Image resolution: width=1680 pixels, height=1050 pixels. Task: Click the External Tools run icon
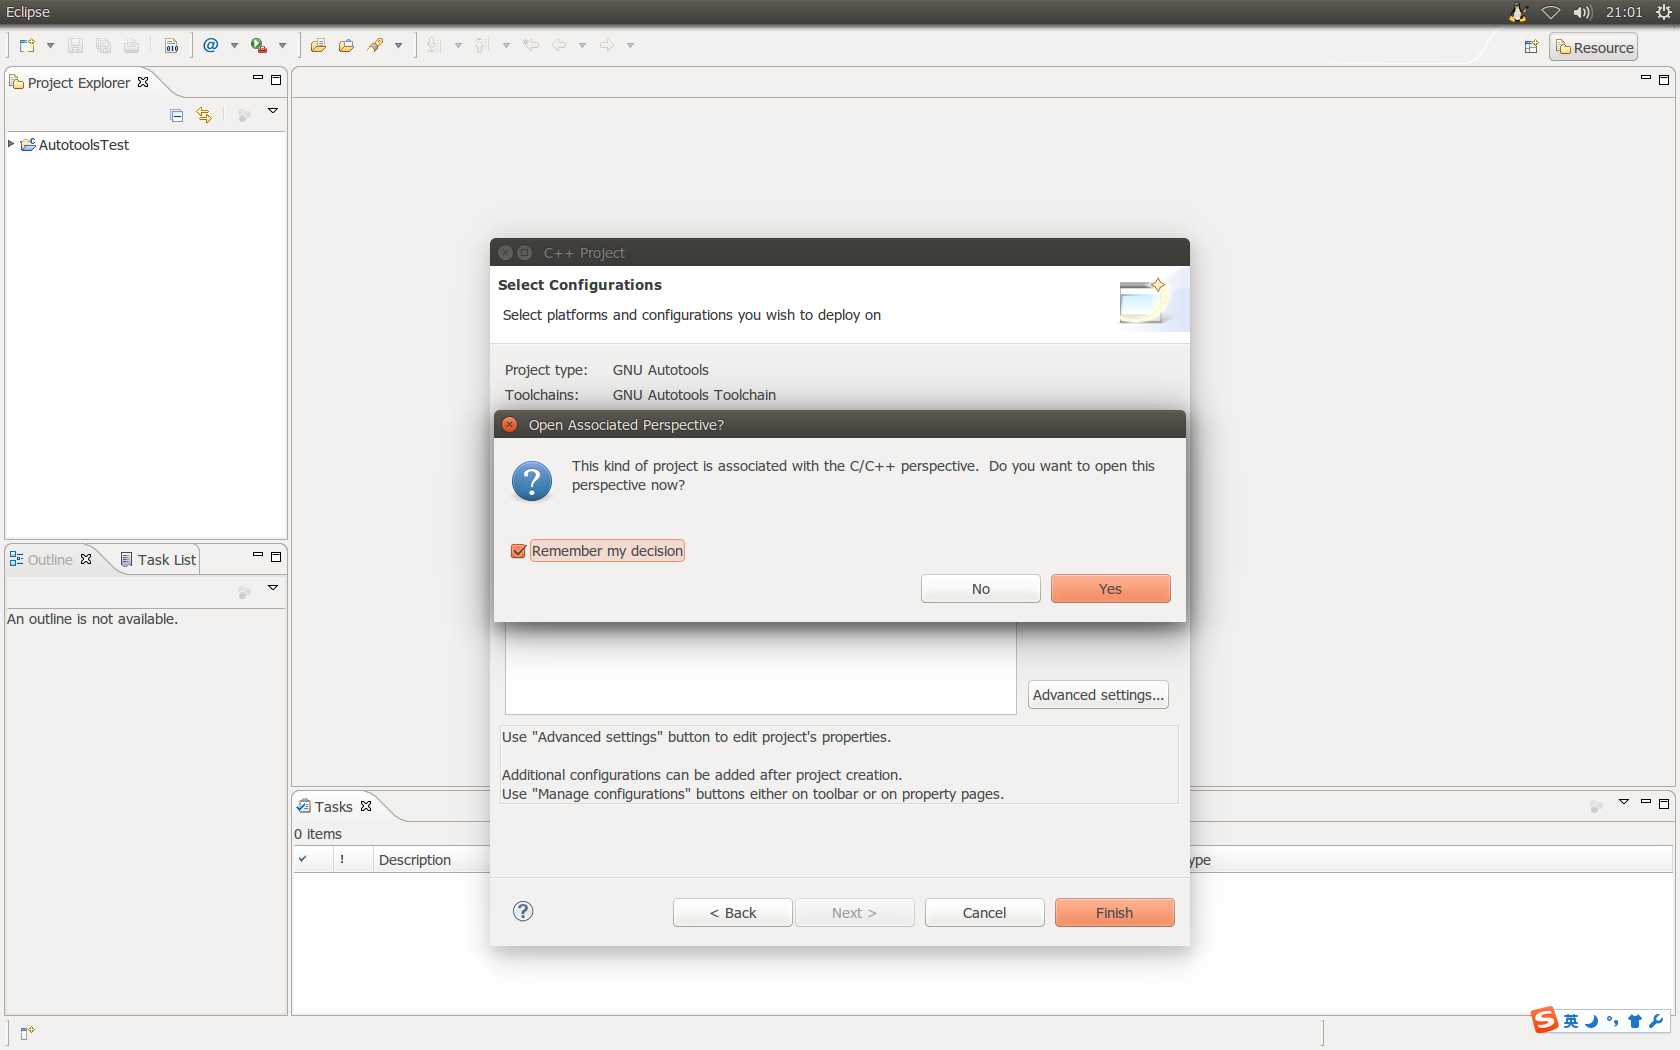click(x=259, y=45)
